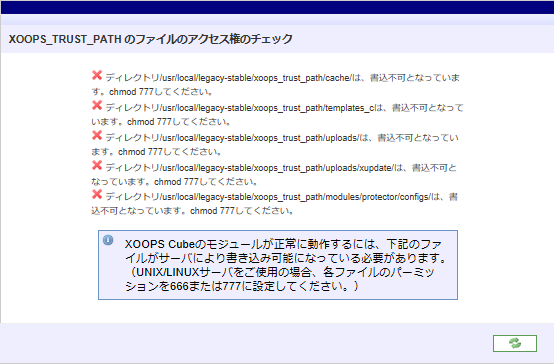This screenshot has width=554, height=364.
Task: Click the xoops_trust_path/cache/ error message
Action: 276,84
